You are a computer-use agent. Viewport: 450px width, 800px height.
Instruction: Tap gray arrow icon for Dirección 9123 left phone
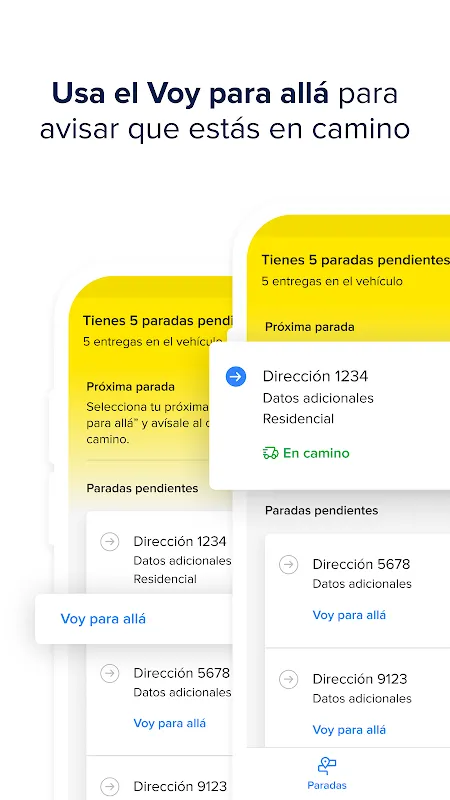click(110, 786)
